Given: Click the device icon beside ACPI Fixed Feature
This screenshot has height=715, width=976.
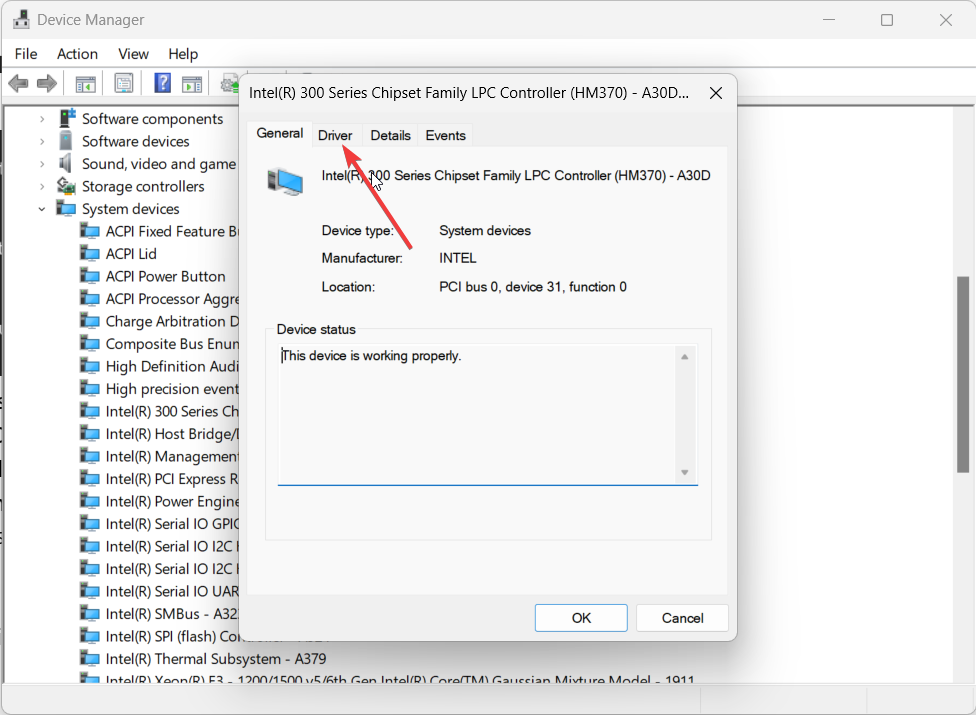Looking at the screenshot, I should click(90, 231).
